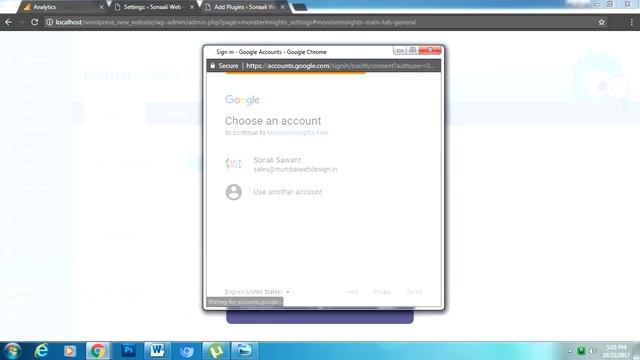
Task: Switch to the Analytics browser tab
Action: 61,7
